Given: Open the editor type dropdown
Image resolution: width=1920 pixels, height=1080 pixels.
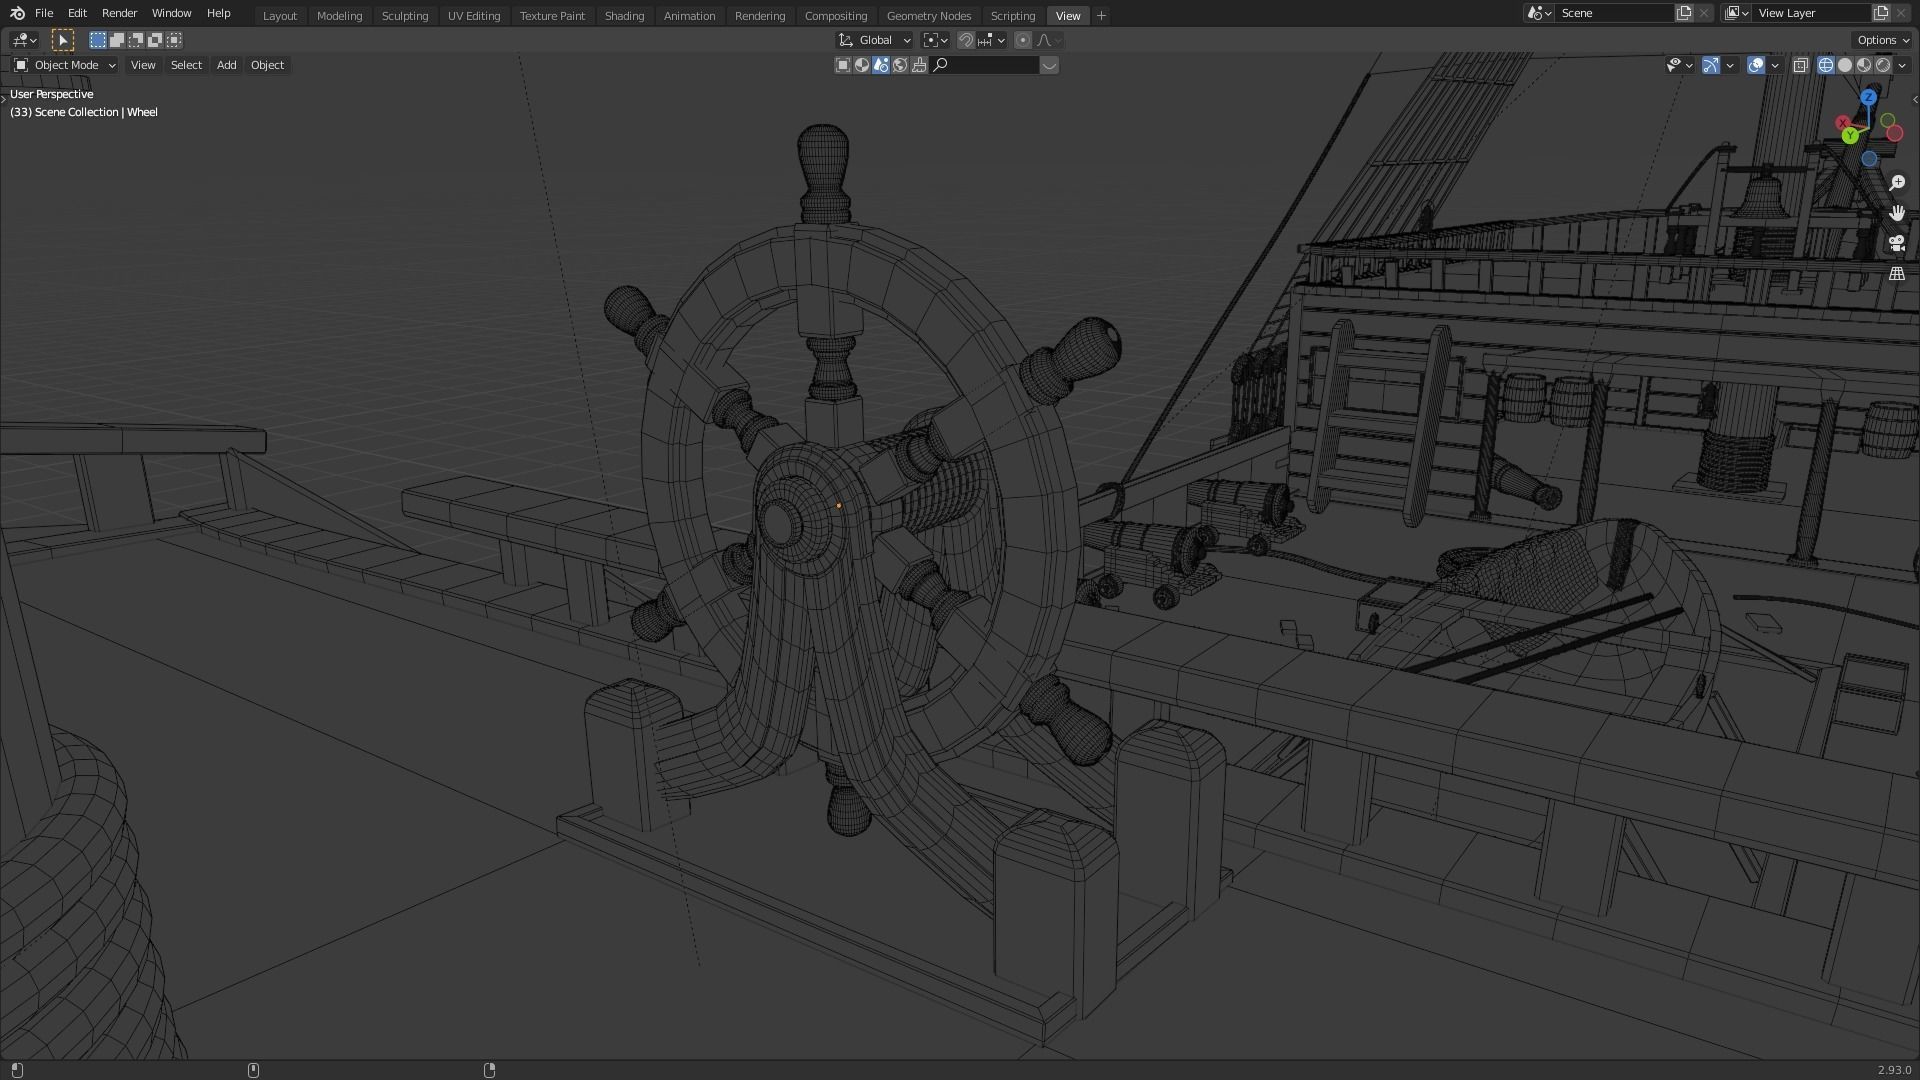Looking at the screenshot, I should 24,40.
